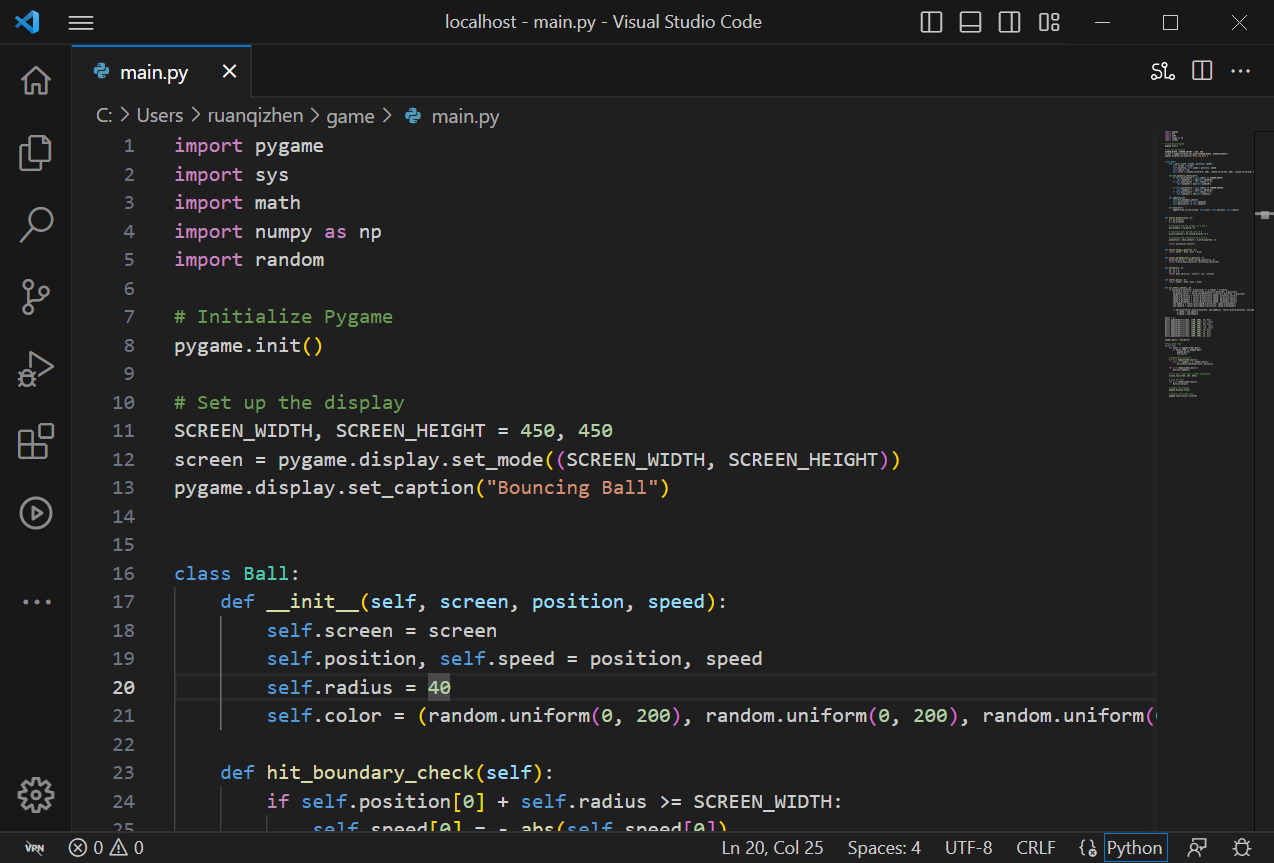This screenshot has width=1274, height=863.
Task: Select Python language mode in status bar
Action: [1134, 848]
